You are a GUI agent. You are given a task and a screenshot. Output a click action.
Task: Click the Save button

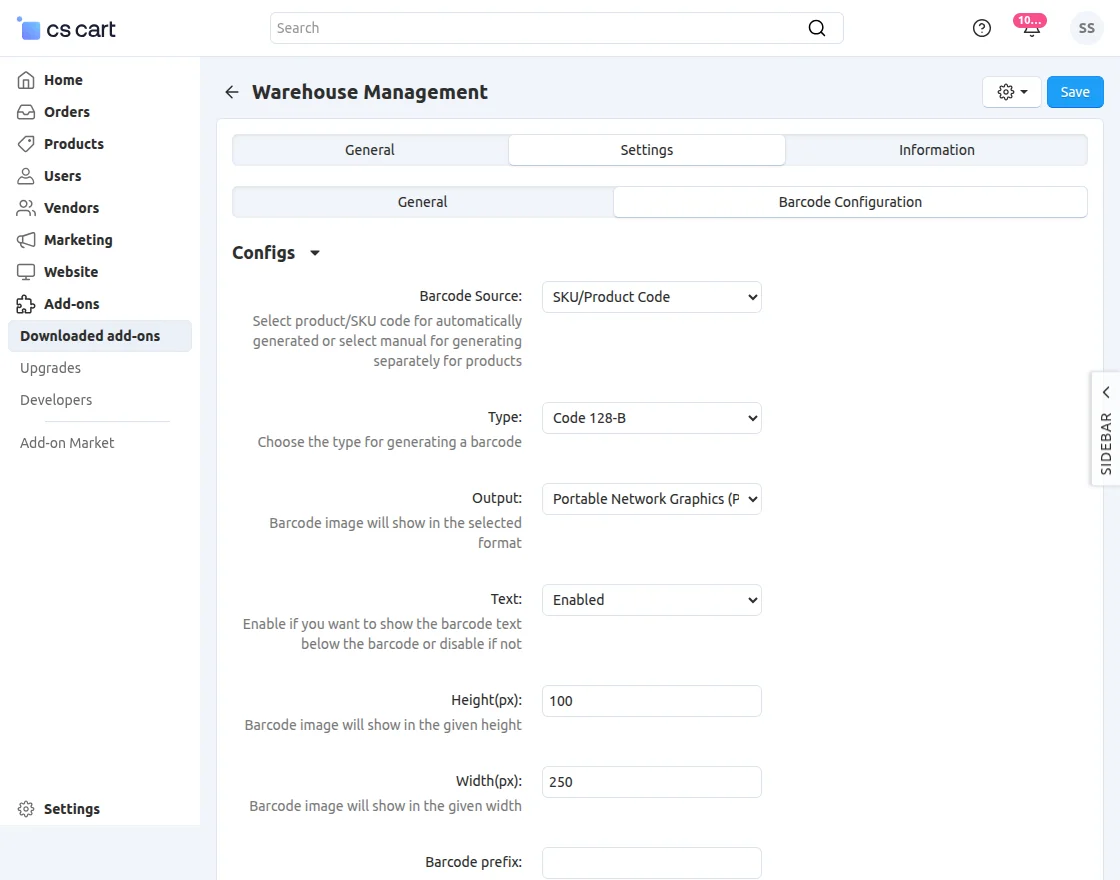tap(1075, 92)
